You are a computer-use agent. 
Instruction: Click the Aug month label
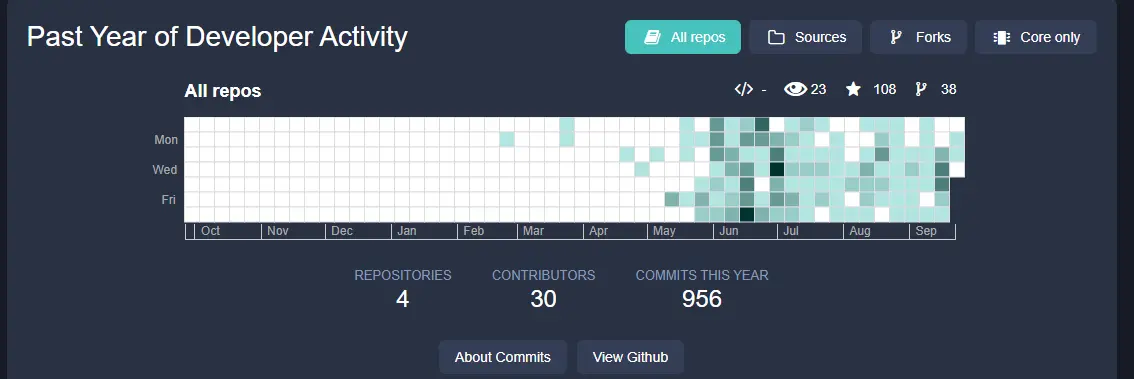pyautogui.click(x=860, y=231)
